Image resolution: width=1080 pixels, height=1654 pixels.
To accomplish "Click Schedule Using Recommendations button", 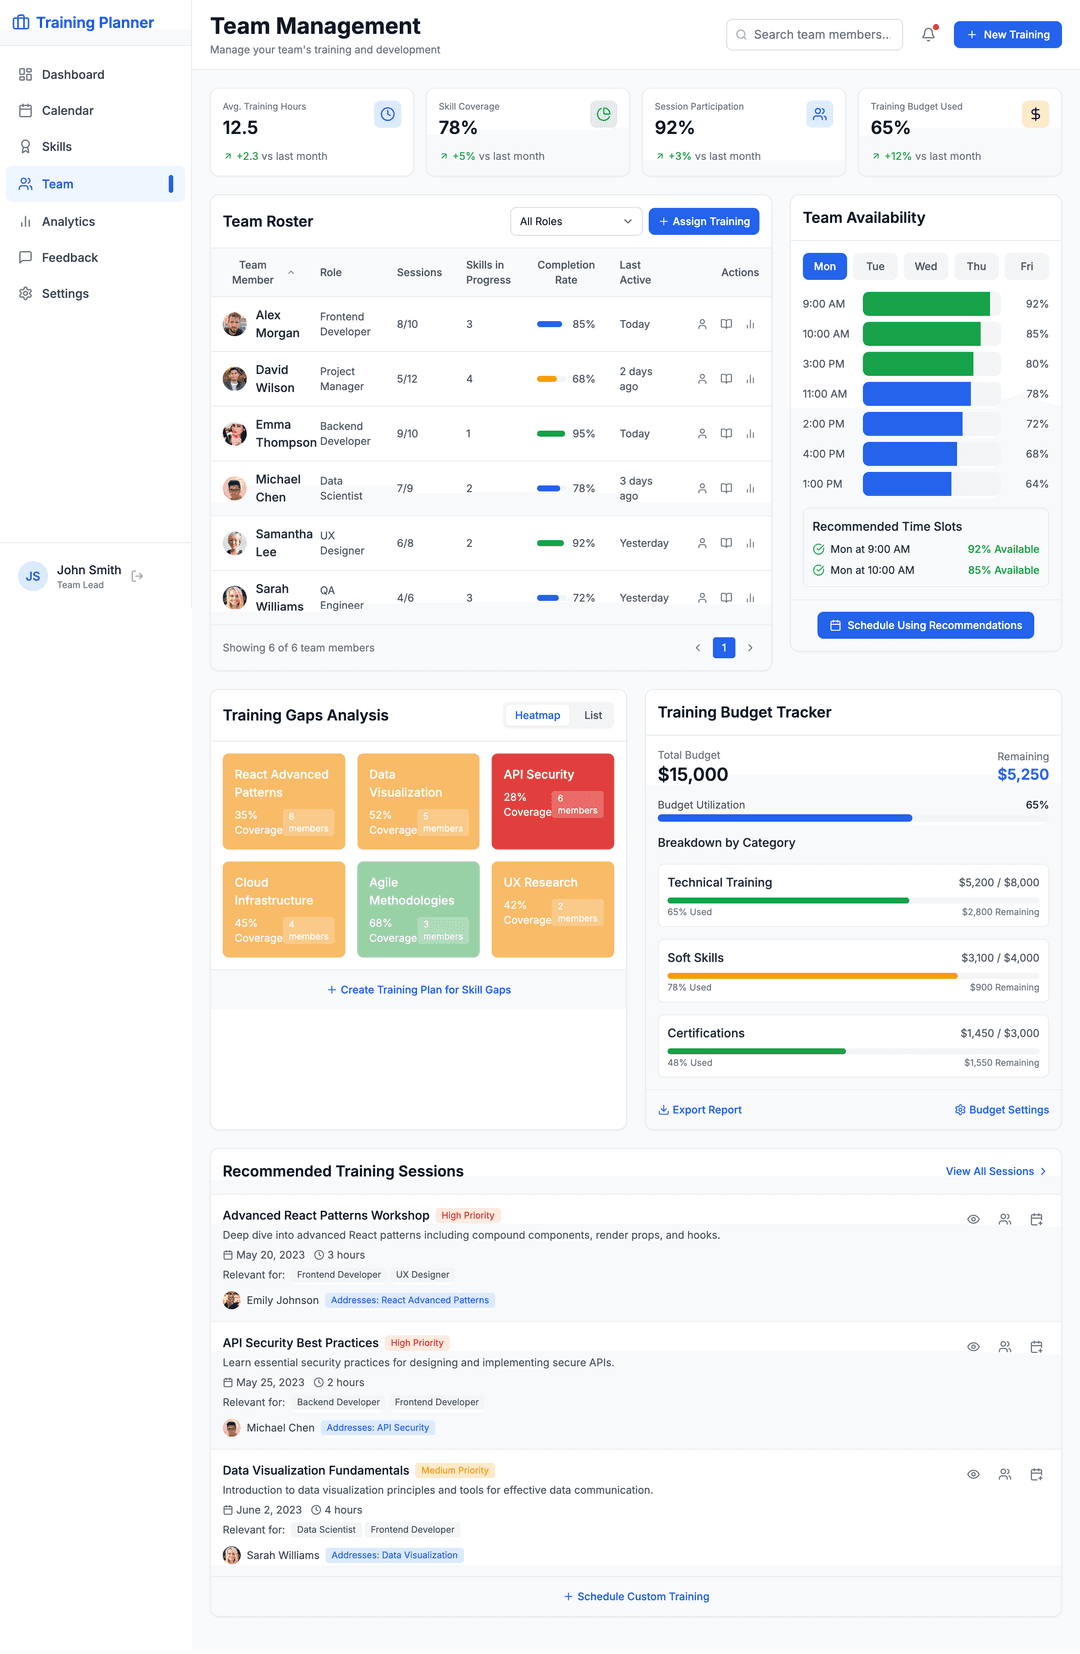I will [925, 625].
